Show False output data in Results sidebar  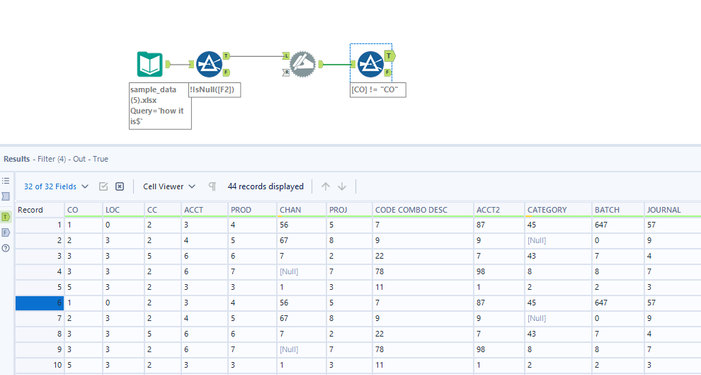6,232
